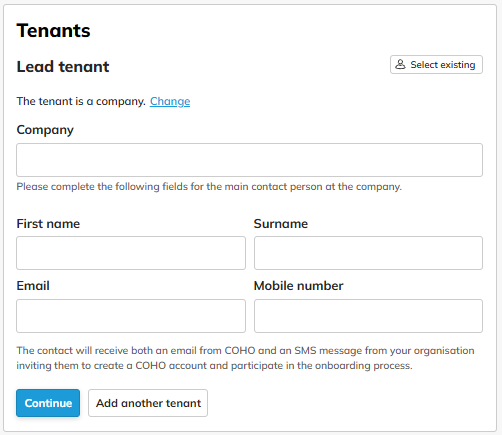This screenshot has width=502, height=435.
Task: Open the Select existing tenant button
Action: (436, 64)
